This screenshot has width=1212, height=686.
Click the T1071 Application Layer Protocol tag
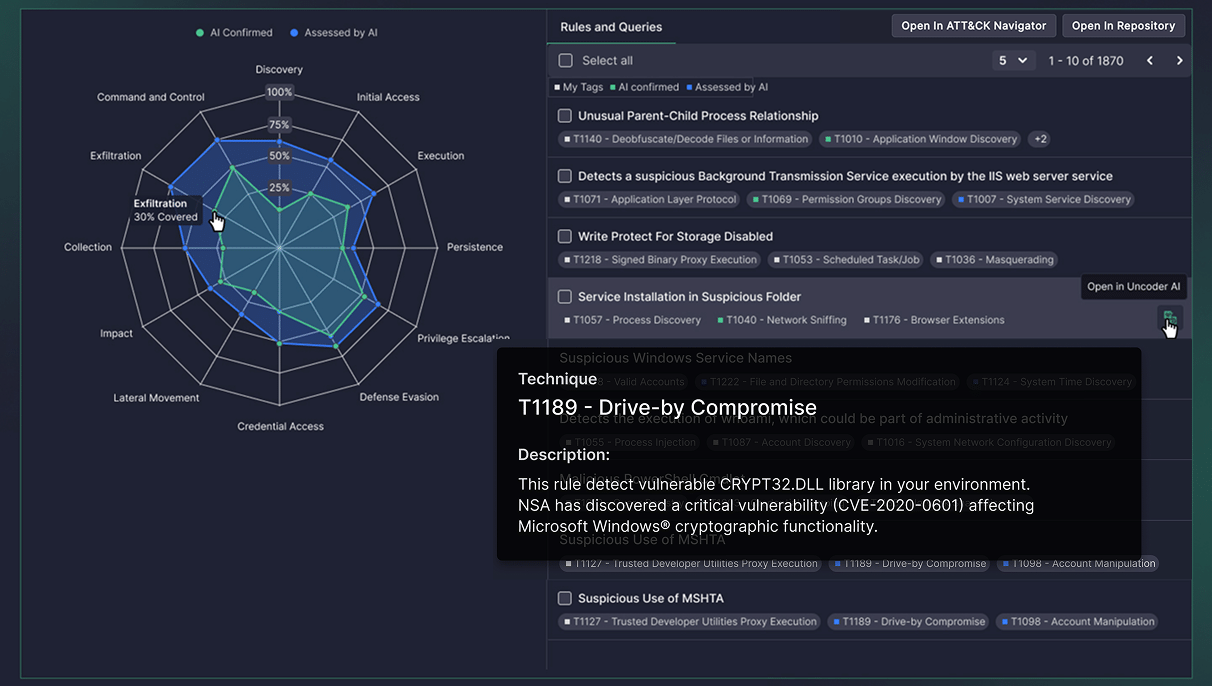point(650,199)
